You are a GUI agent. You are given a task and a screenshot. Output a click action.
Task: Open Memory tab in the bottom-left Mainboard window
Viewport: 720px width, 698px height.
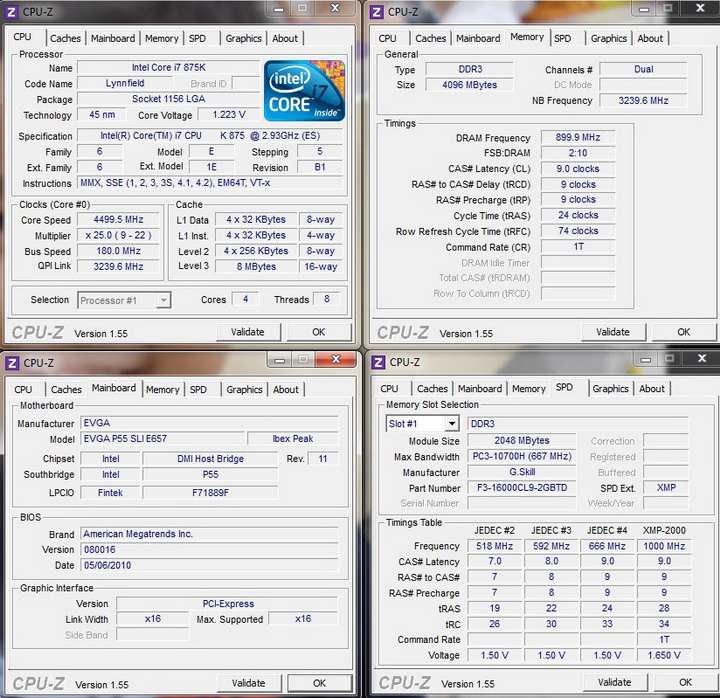tap(163, 389)
